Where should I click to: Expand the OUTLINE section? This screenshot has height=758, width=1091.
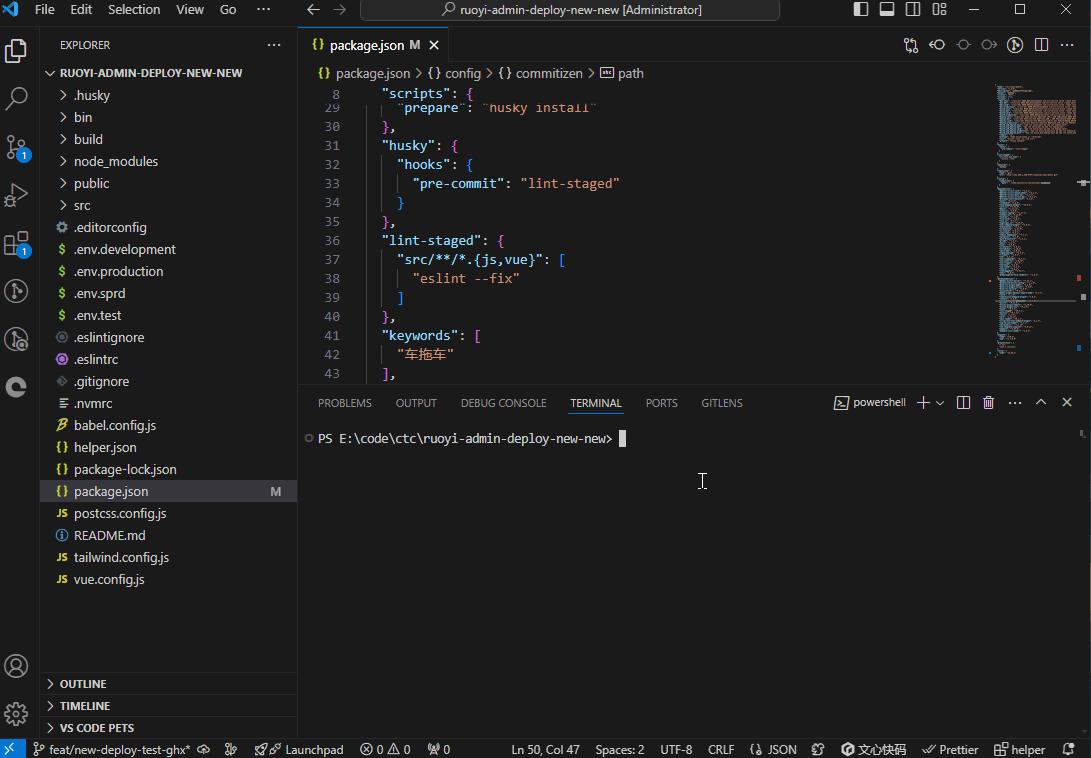(x=169, y=684)
